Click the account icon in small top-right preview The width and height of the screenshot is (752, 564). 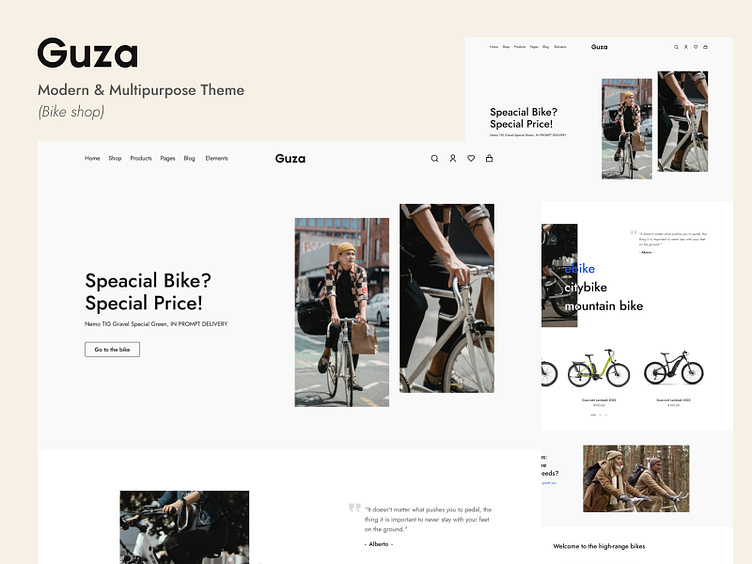pyautogui.click(x=686, y=47)
